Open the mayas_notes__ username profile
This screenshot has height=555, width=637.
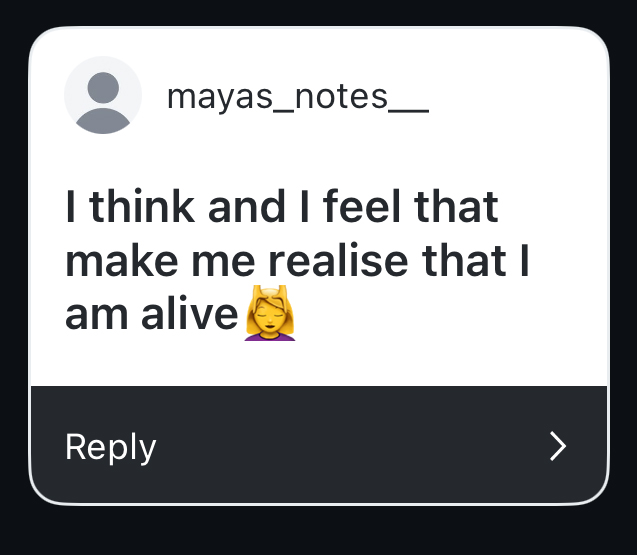pyautogui.click(x=297, y=97)
